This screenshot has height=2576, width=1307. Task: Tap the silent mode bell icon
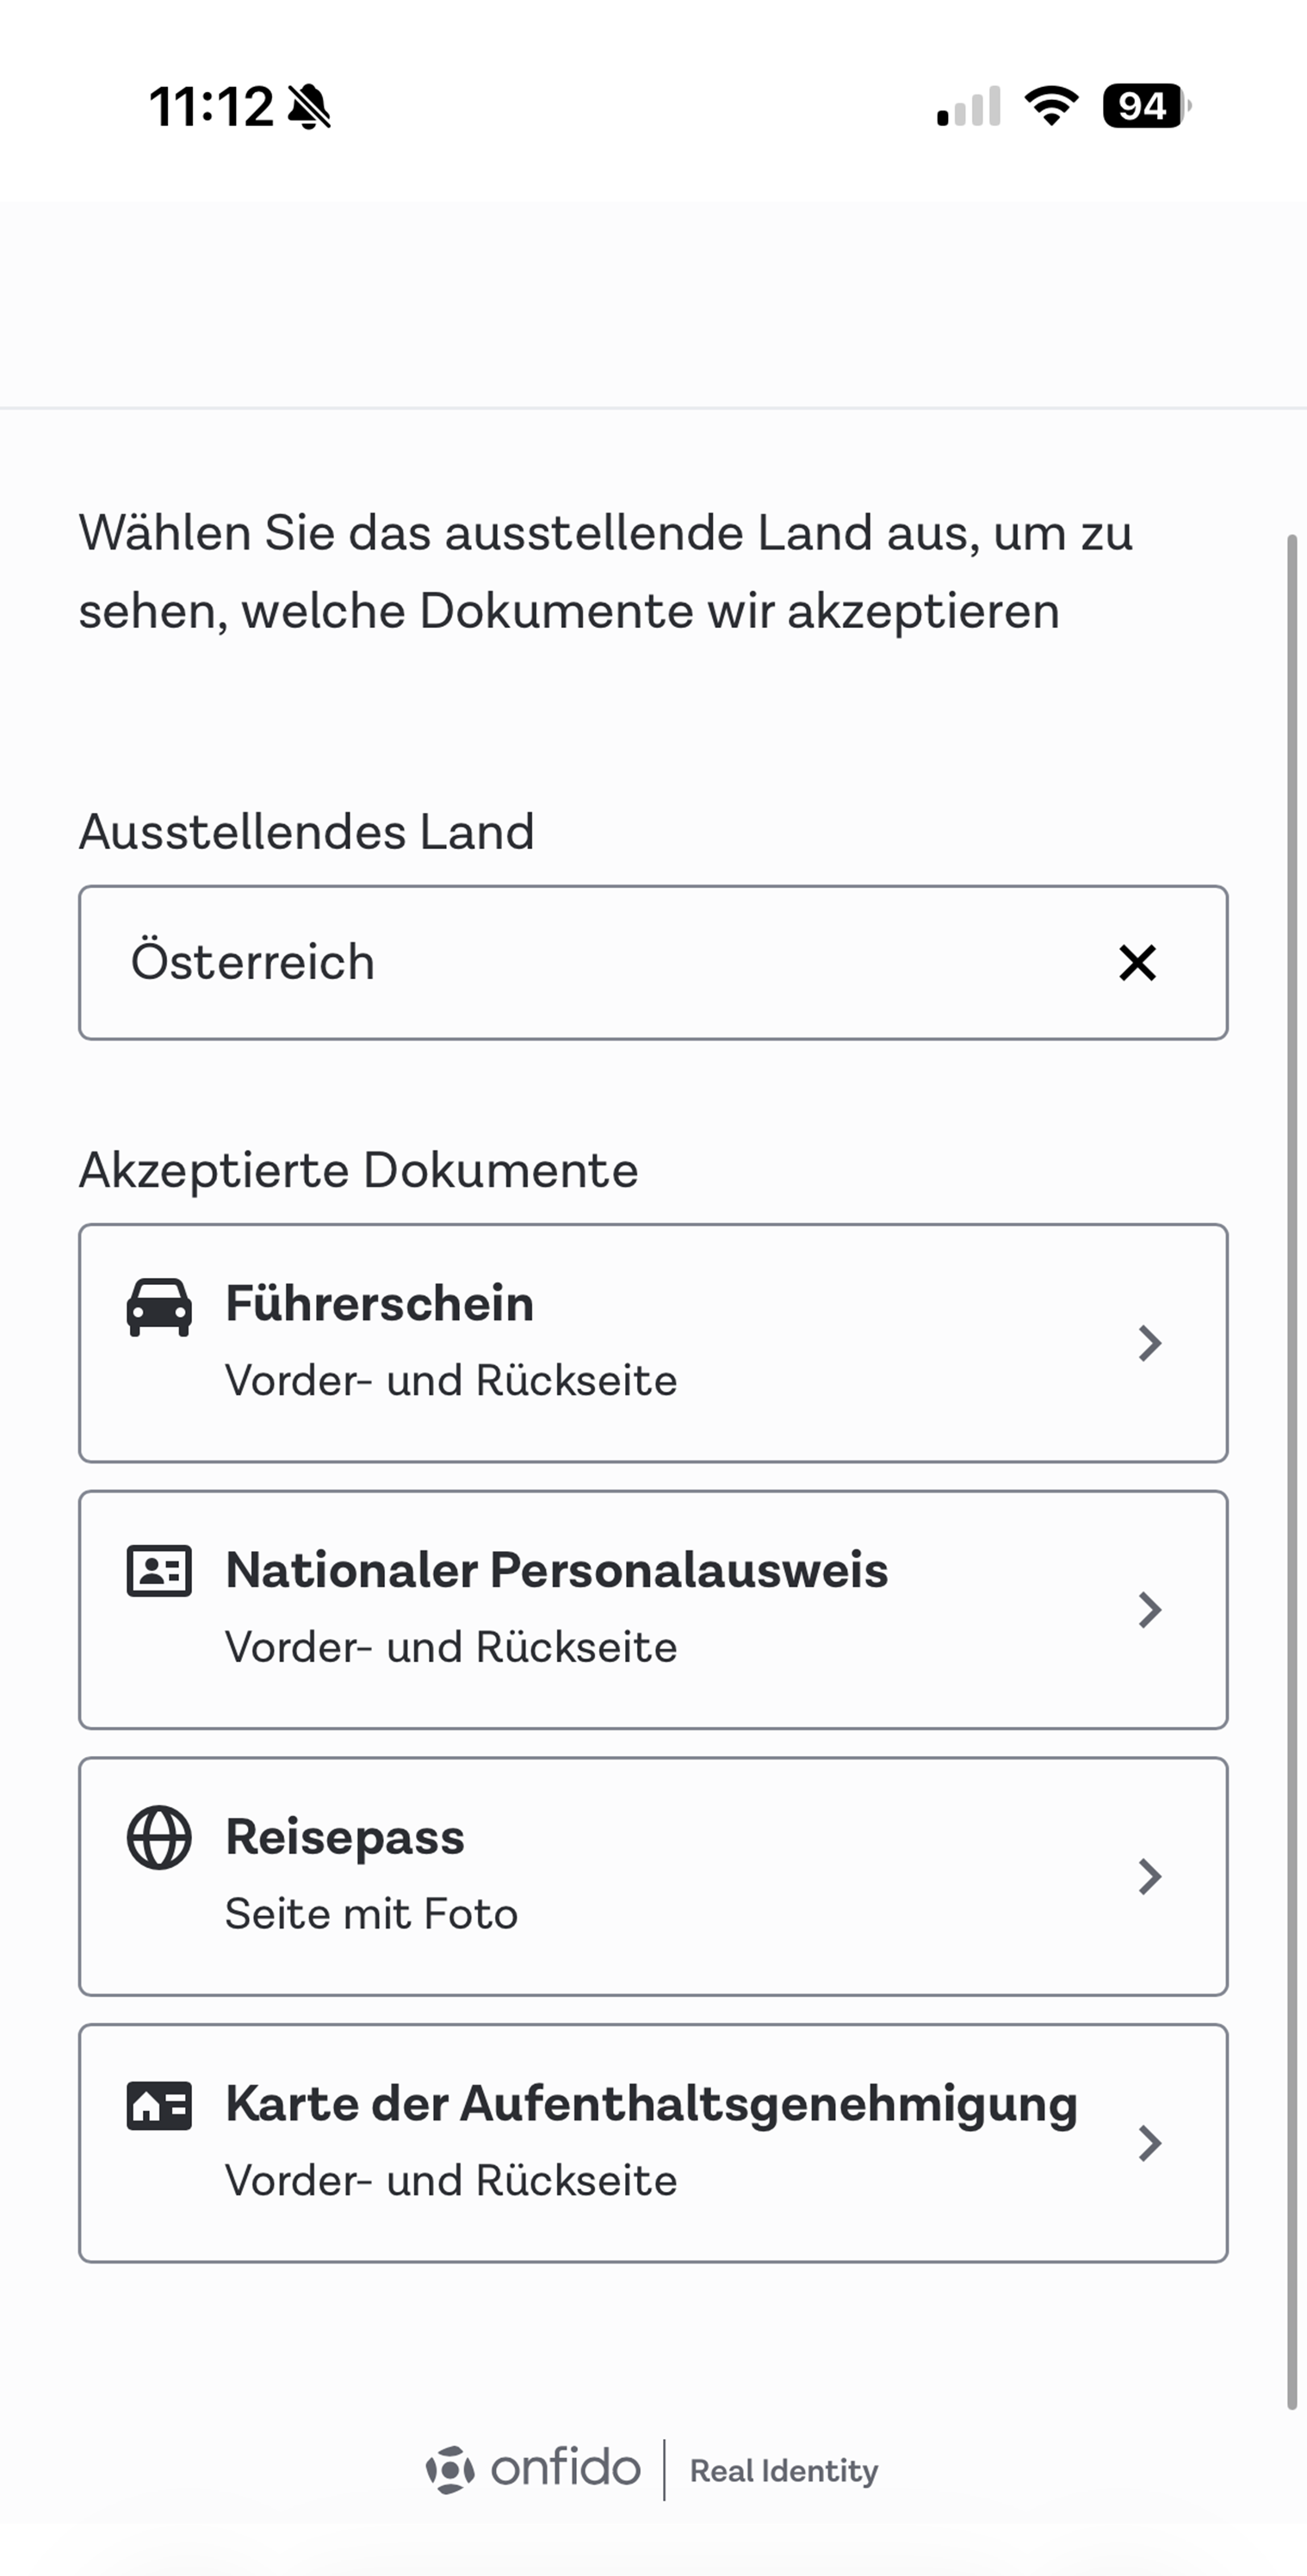(309, 107)
